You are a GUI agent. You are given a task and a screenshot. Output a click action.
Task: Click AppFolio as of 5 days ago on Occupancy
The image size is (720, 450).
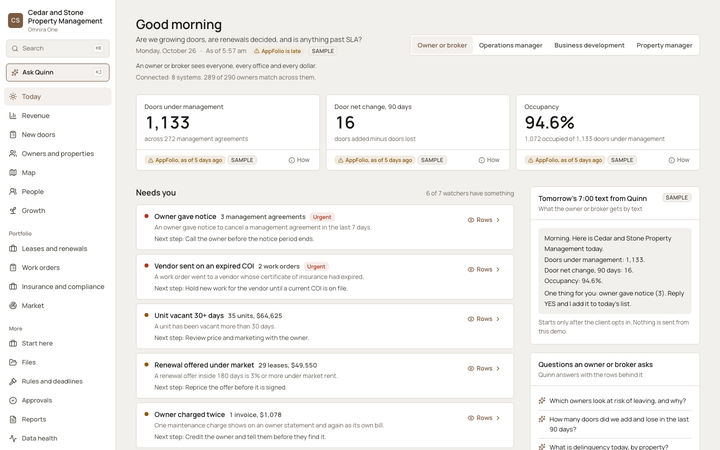(565, 160)
